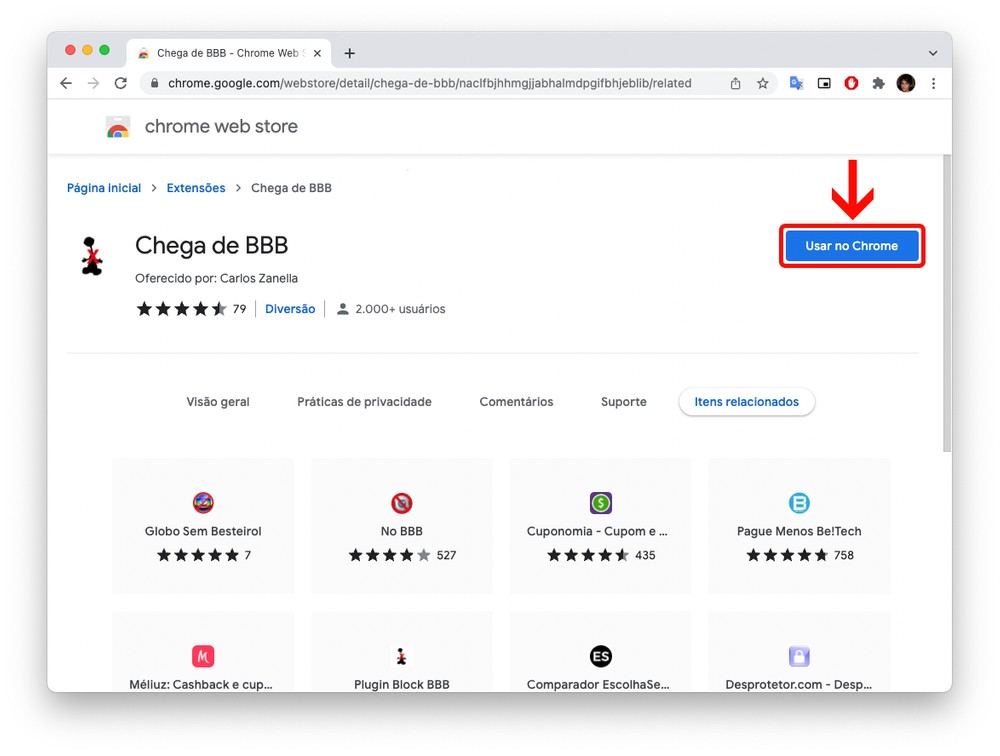Open the Extensions puzzle piece menu
This screenshot has height=756, width=1000.
pyautogui.click(x=879, y=84)
